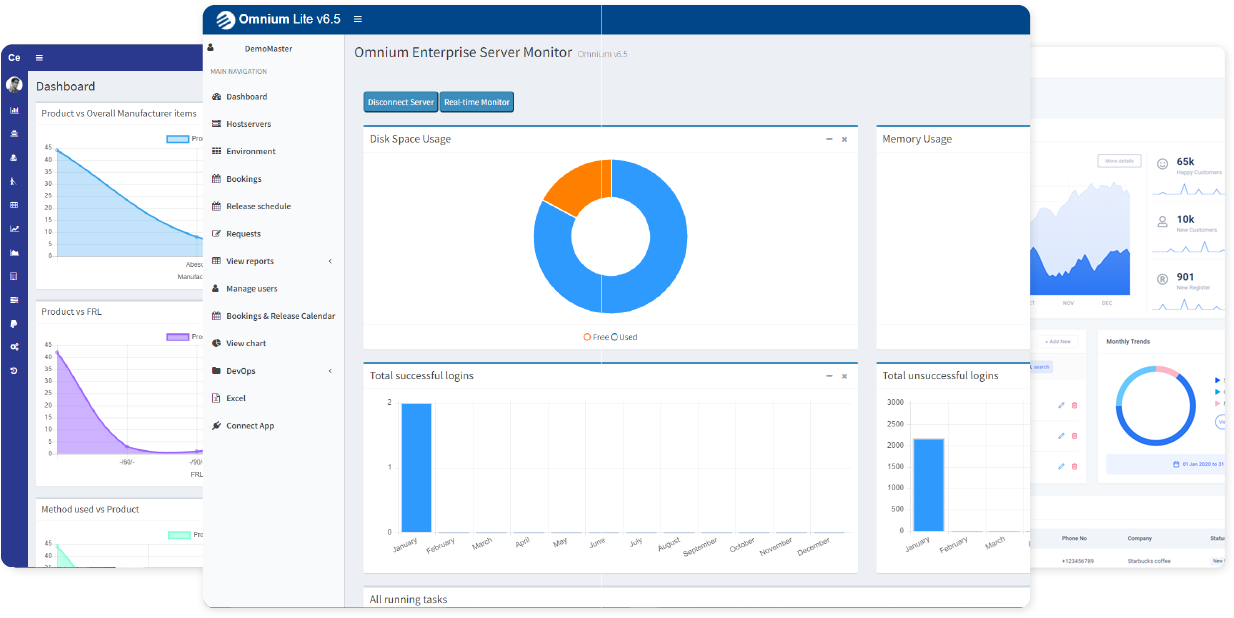
Task: Click the DevOps folder icon
Action: coord(216,371)
